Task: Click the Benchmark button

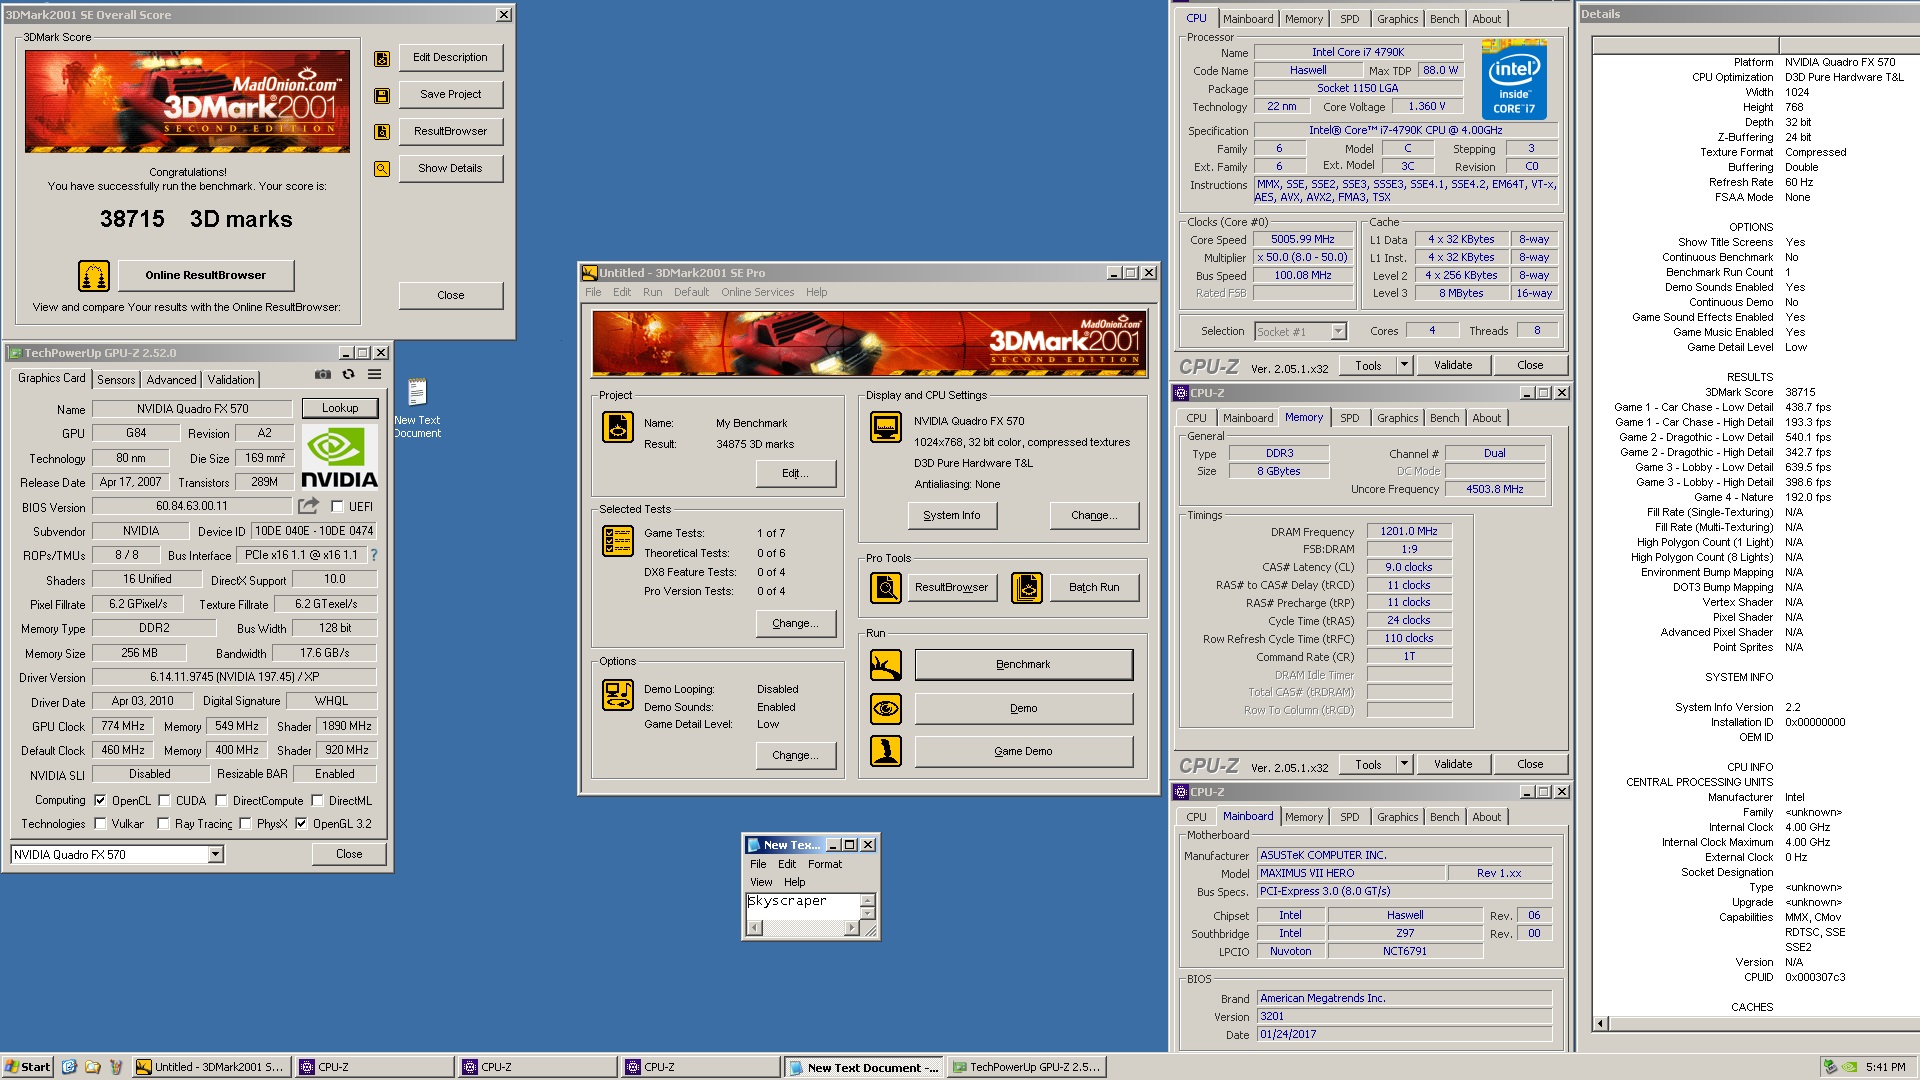Action: [1024, 665]
